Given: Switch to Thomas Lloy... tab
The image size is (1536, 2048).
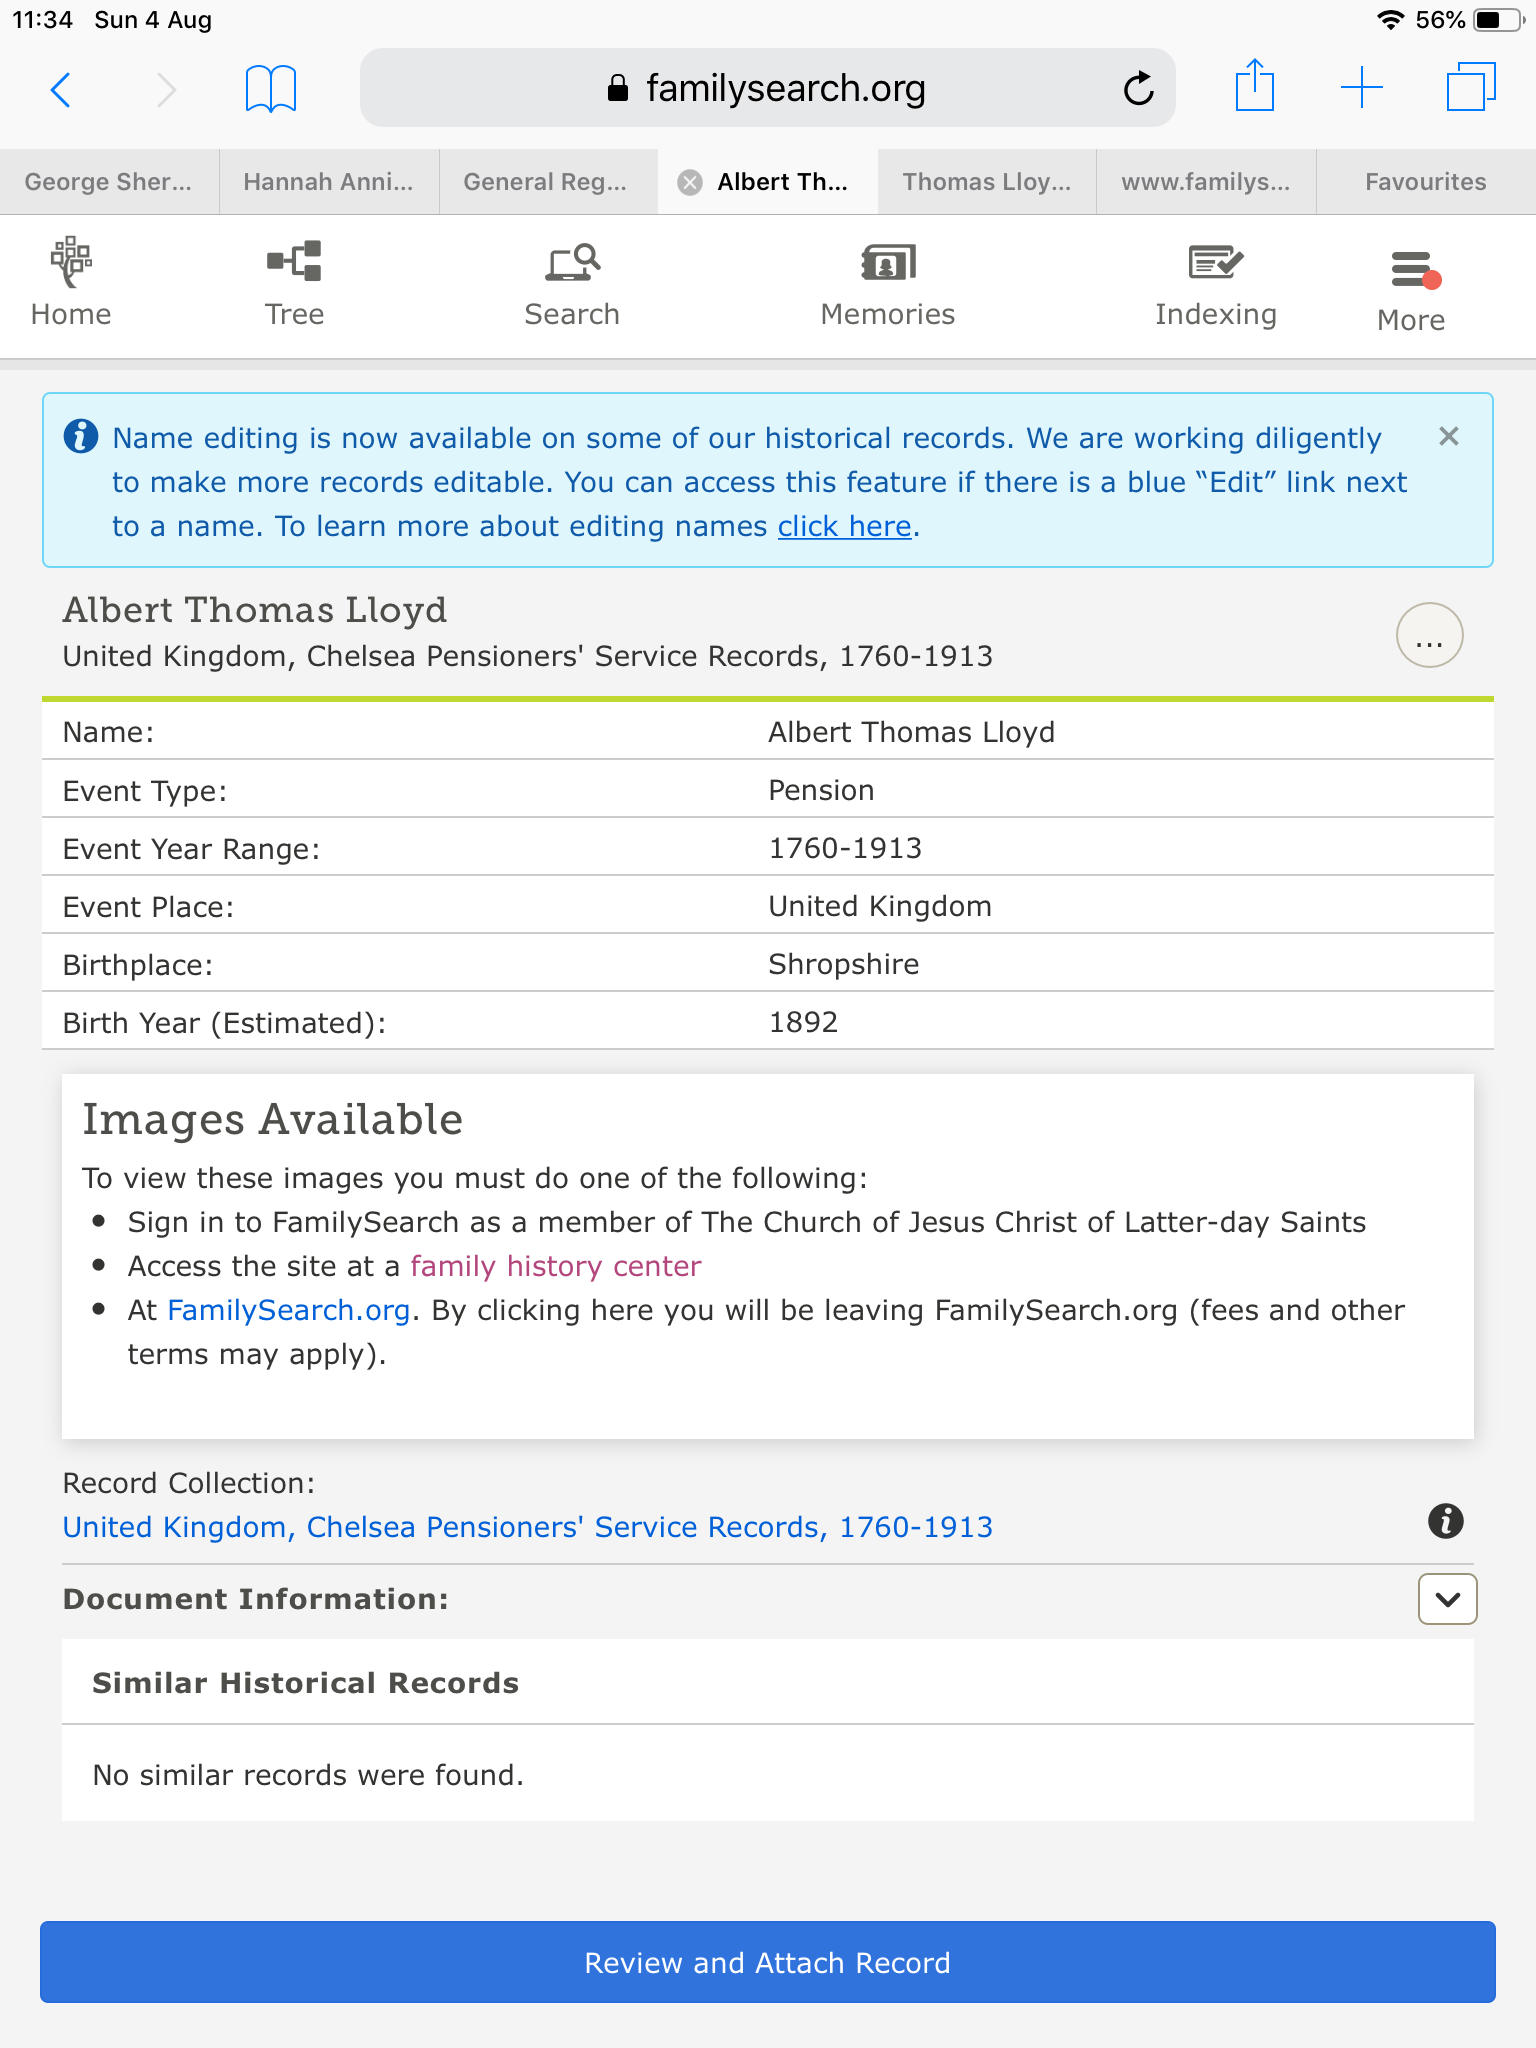Looking at the screenshot, I should click(987, 182).
